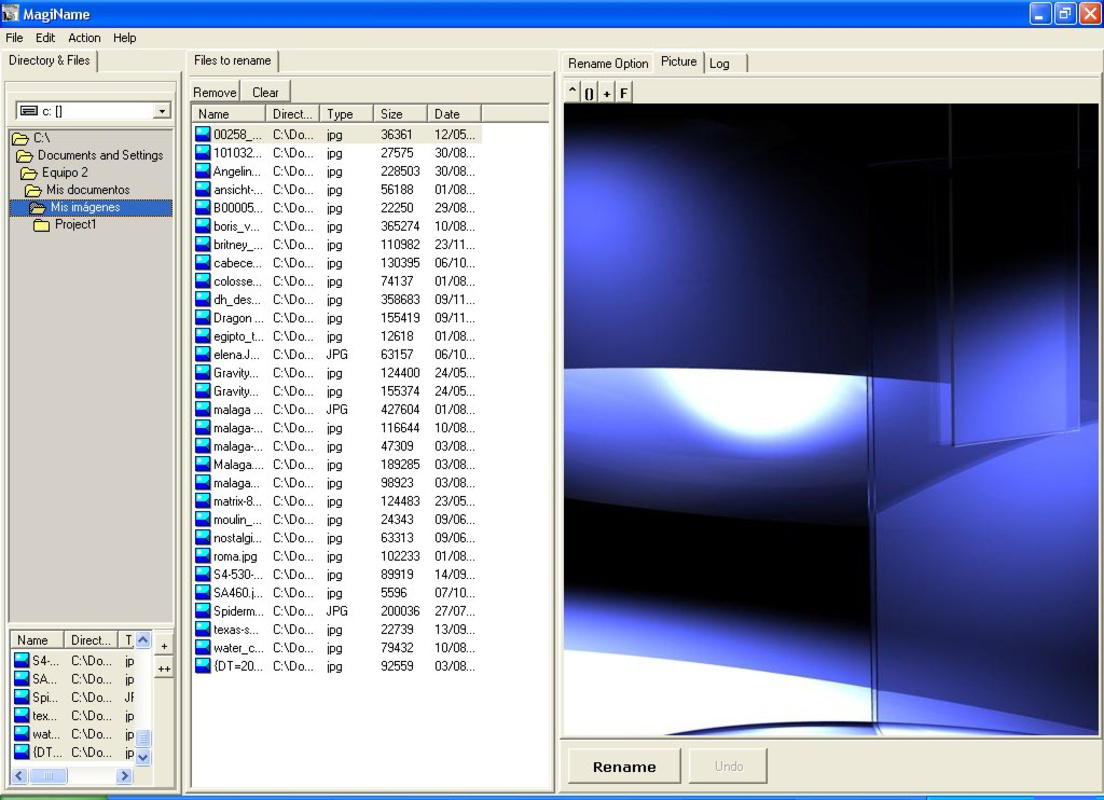The width and height of the screenshot is (1104, 800).
Task: Click the image icon of roma.jpg
Action: 203,556
